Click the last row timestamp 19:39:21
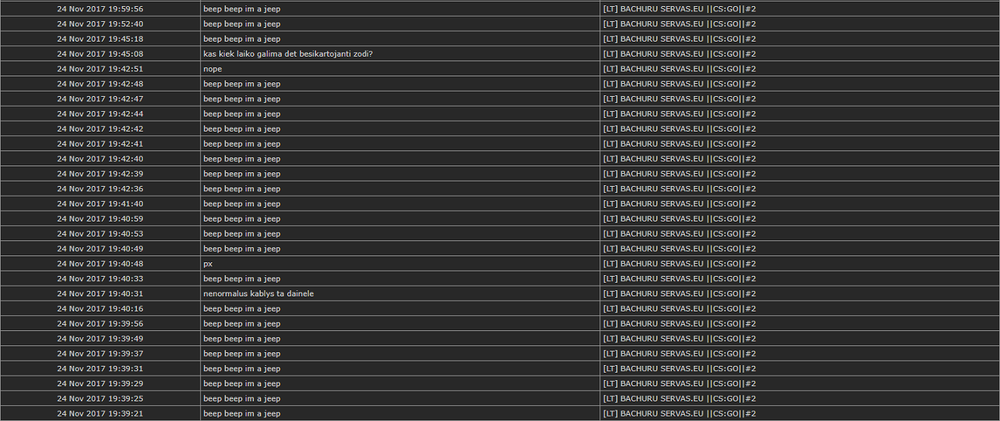Image resolution: width=1000 pixels, height=421 pixels. click(x=100, y=414)
